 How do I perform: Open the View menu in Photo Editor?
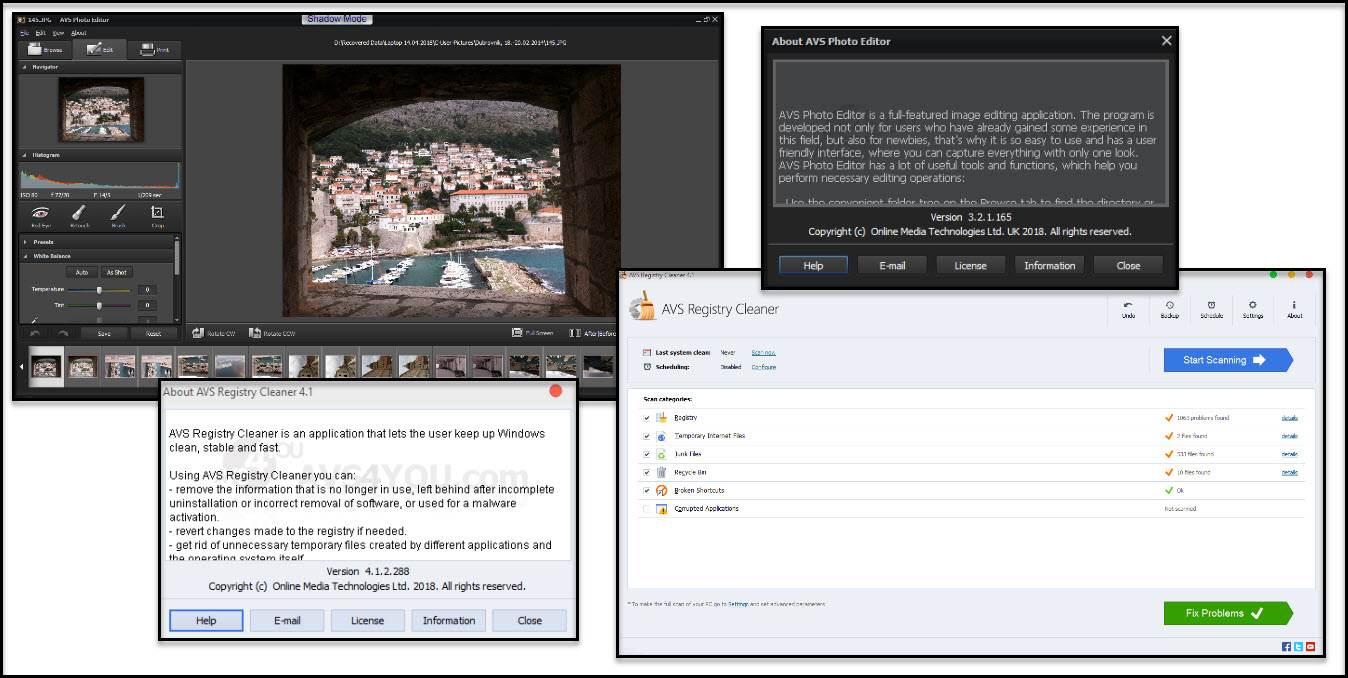59,33
